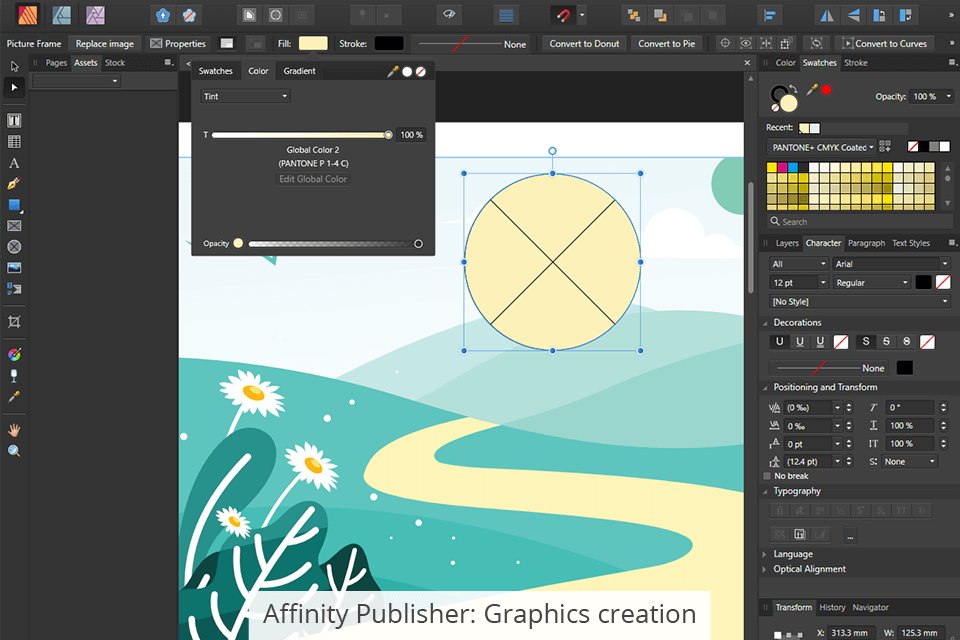The image size is (960, 640).
Task: Select the Artistic Text tool
Action: tap(14, 163)
